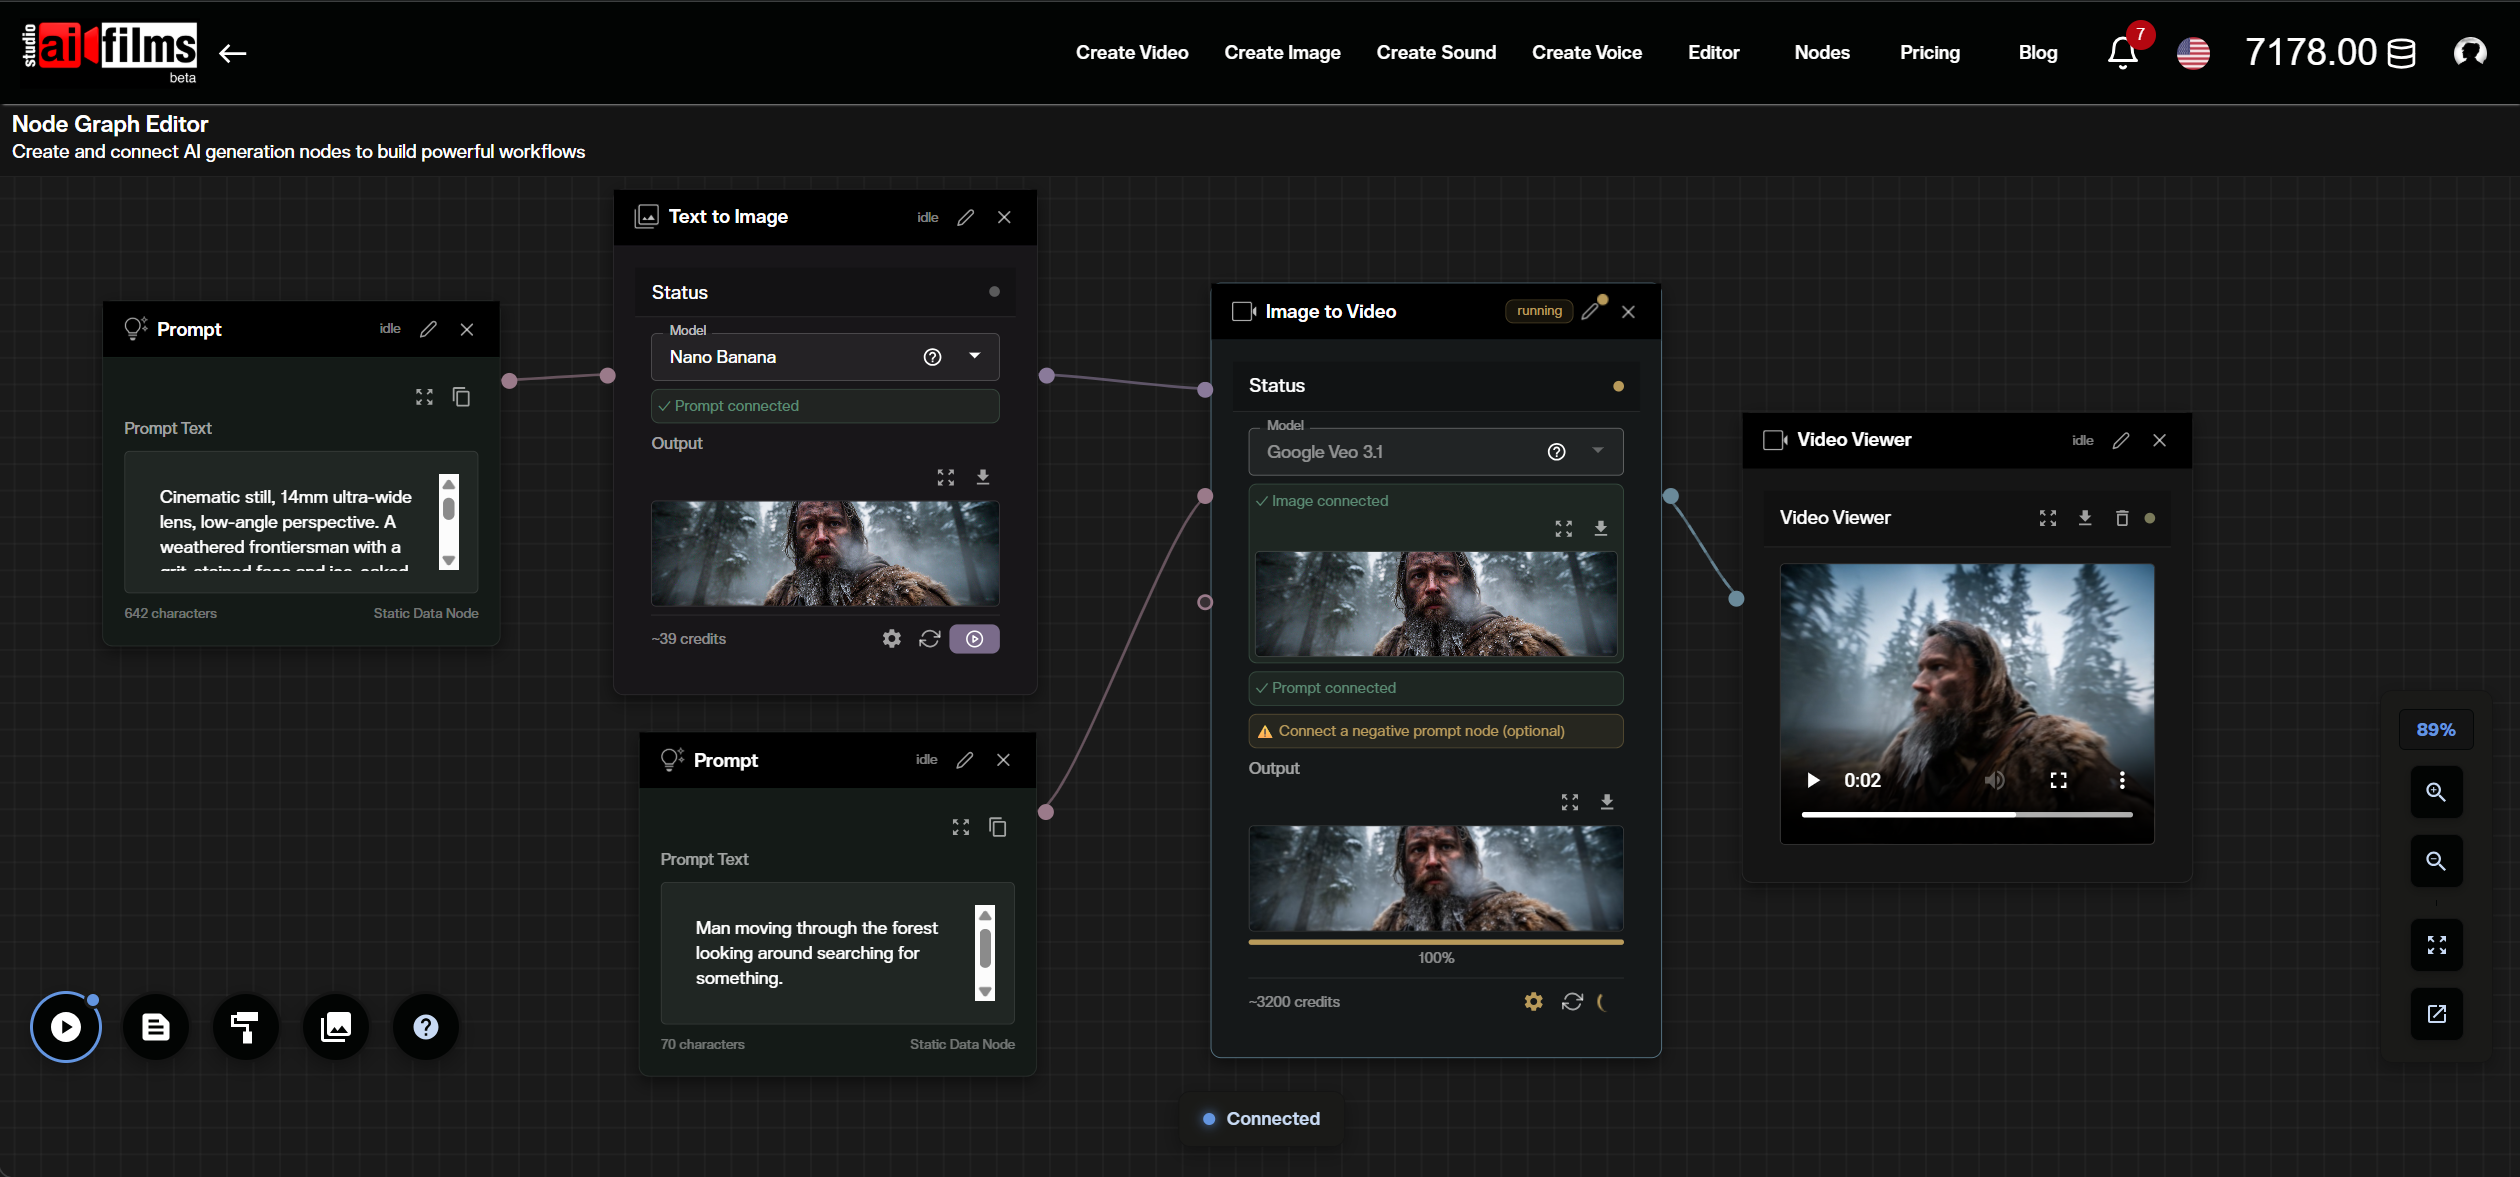Copy prompt text in the first Prompt node
Image resolution: width=2520 pixels, height=1177 pixels.
[461, 397]
